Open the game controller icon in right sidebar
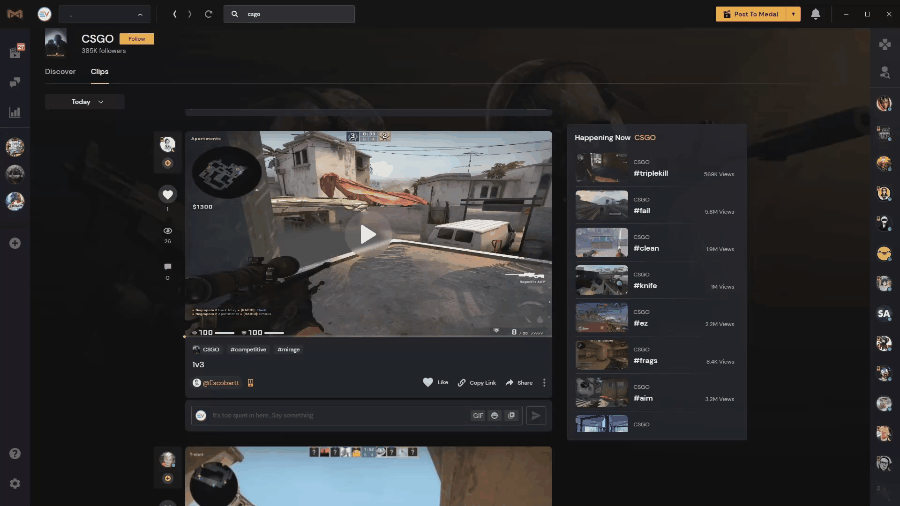 click(885, 44)
